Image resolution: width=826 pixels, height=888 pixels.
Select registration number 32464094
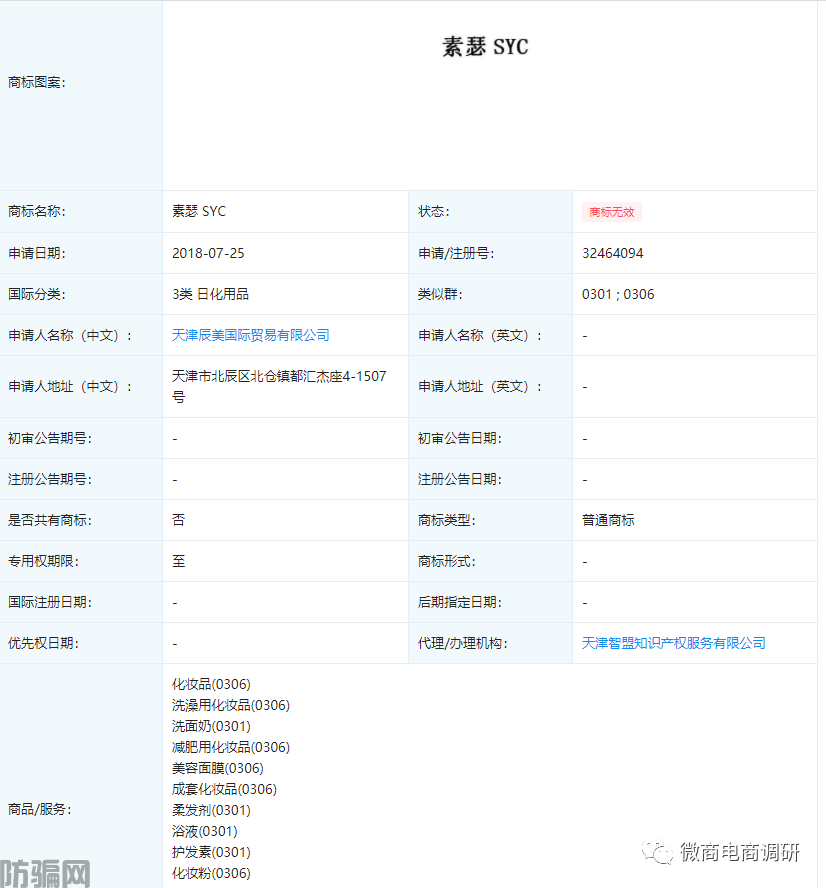point(613,253)
